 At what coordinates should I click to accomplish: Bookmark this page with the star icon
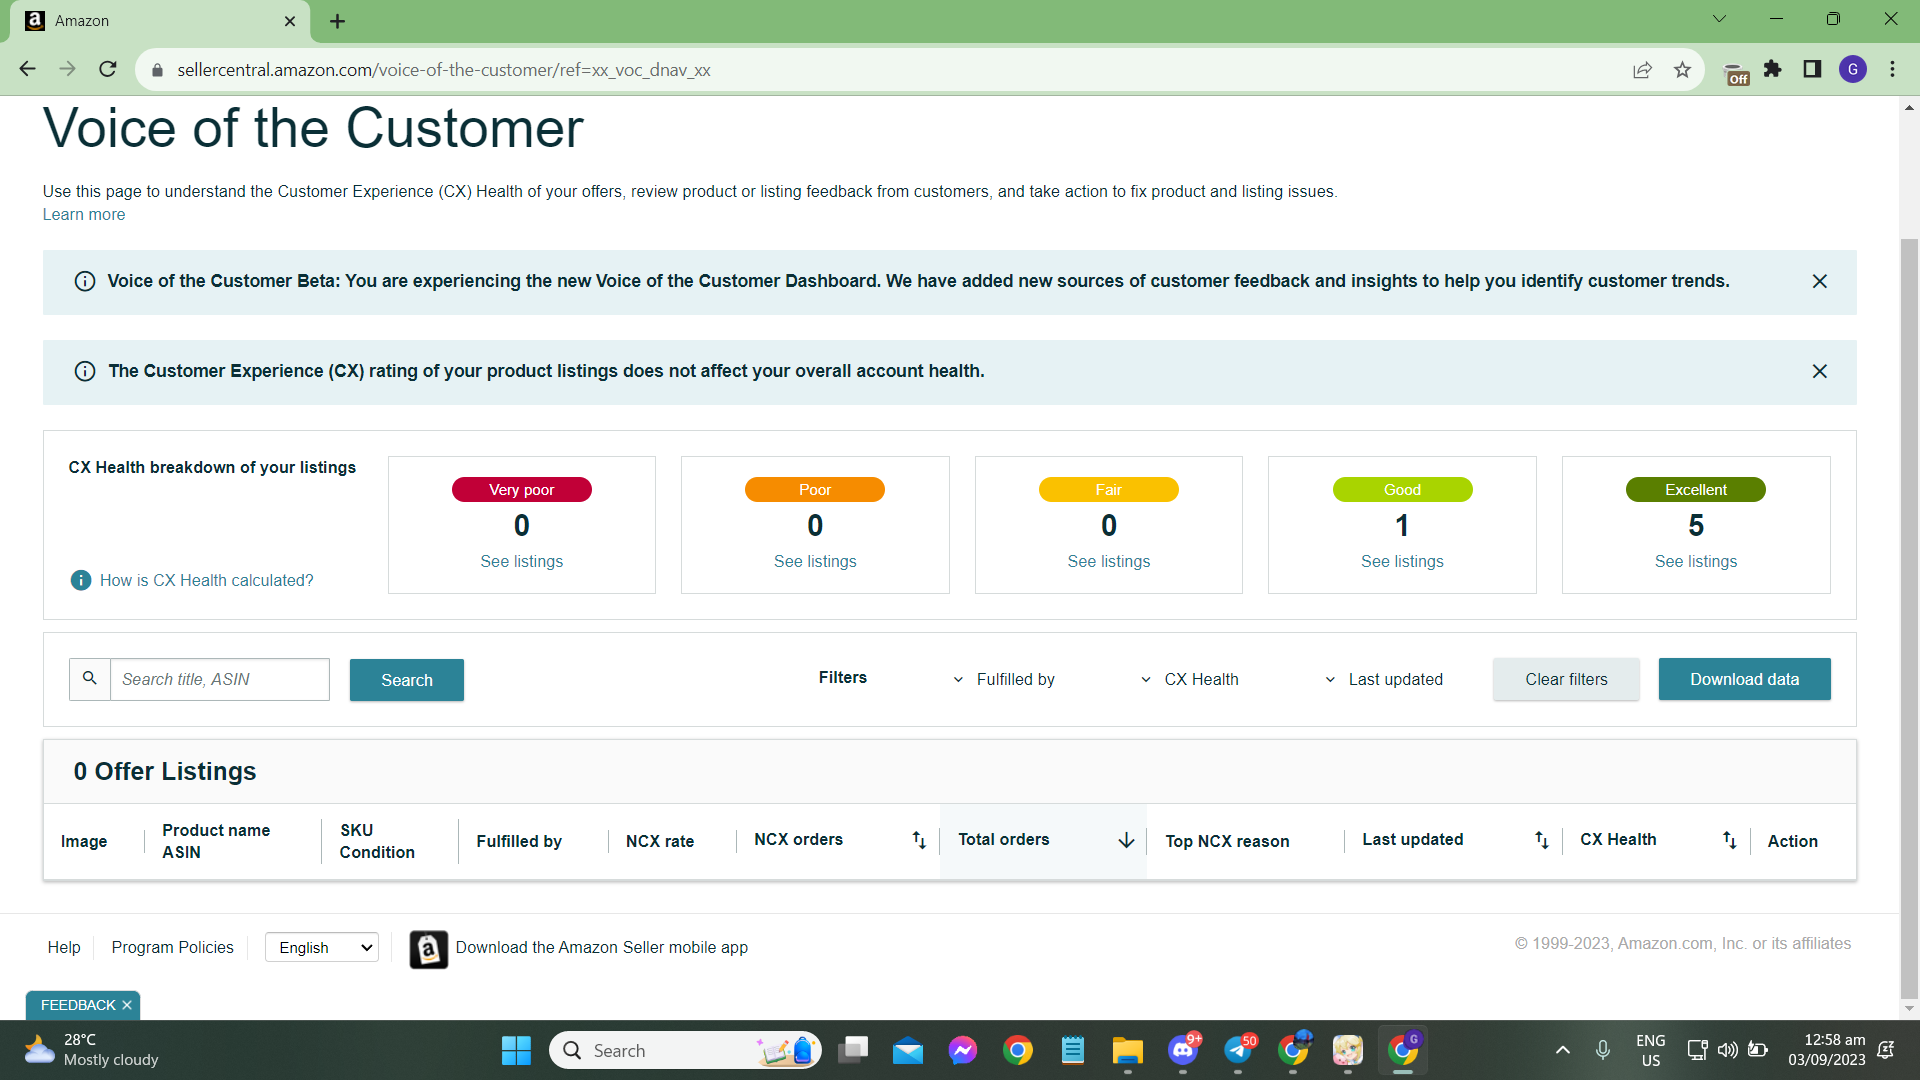pos(1682,70)
